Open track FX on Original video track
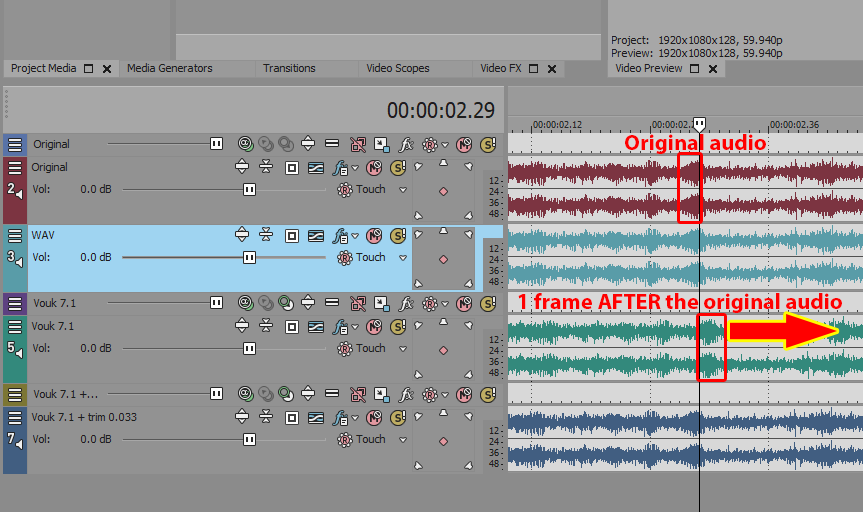863x512 pixels. tap(406, 144)
